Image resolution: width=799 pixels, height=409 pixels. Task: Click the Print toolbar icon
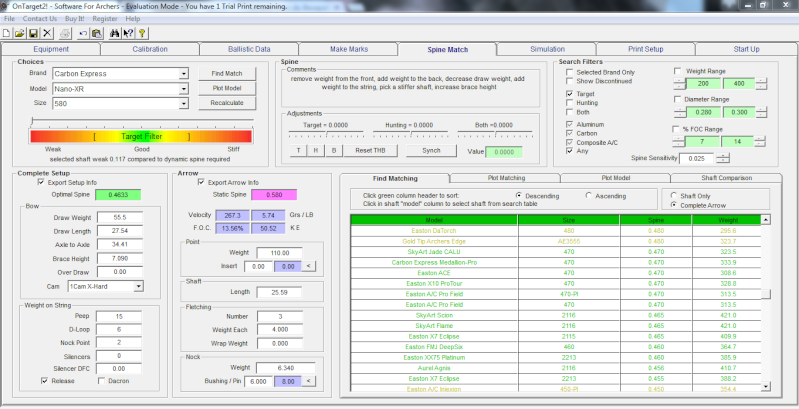(x=65, y=34)
